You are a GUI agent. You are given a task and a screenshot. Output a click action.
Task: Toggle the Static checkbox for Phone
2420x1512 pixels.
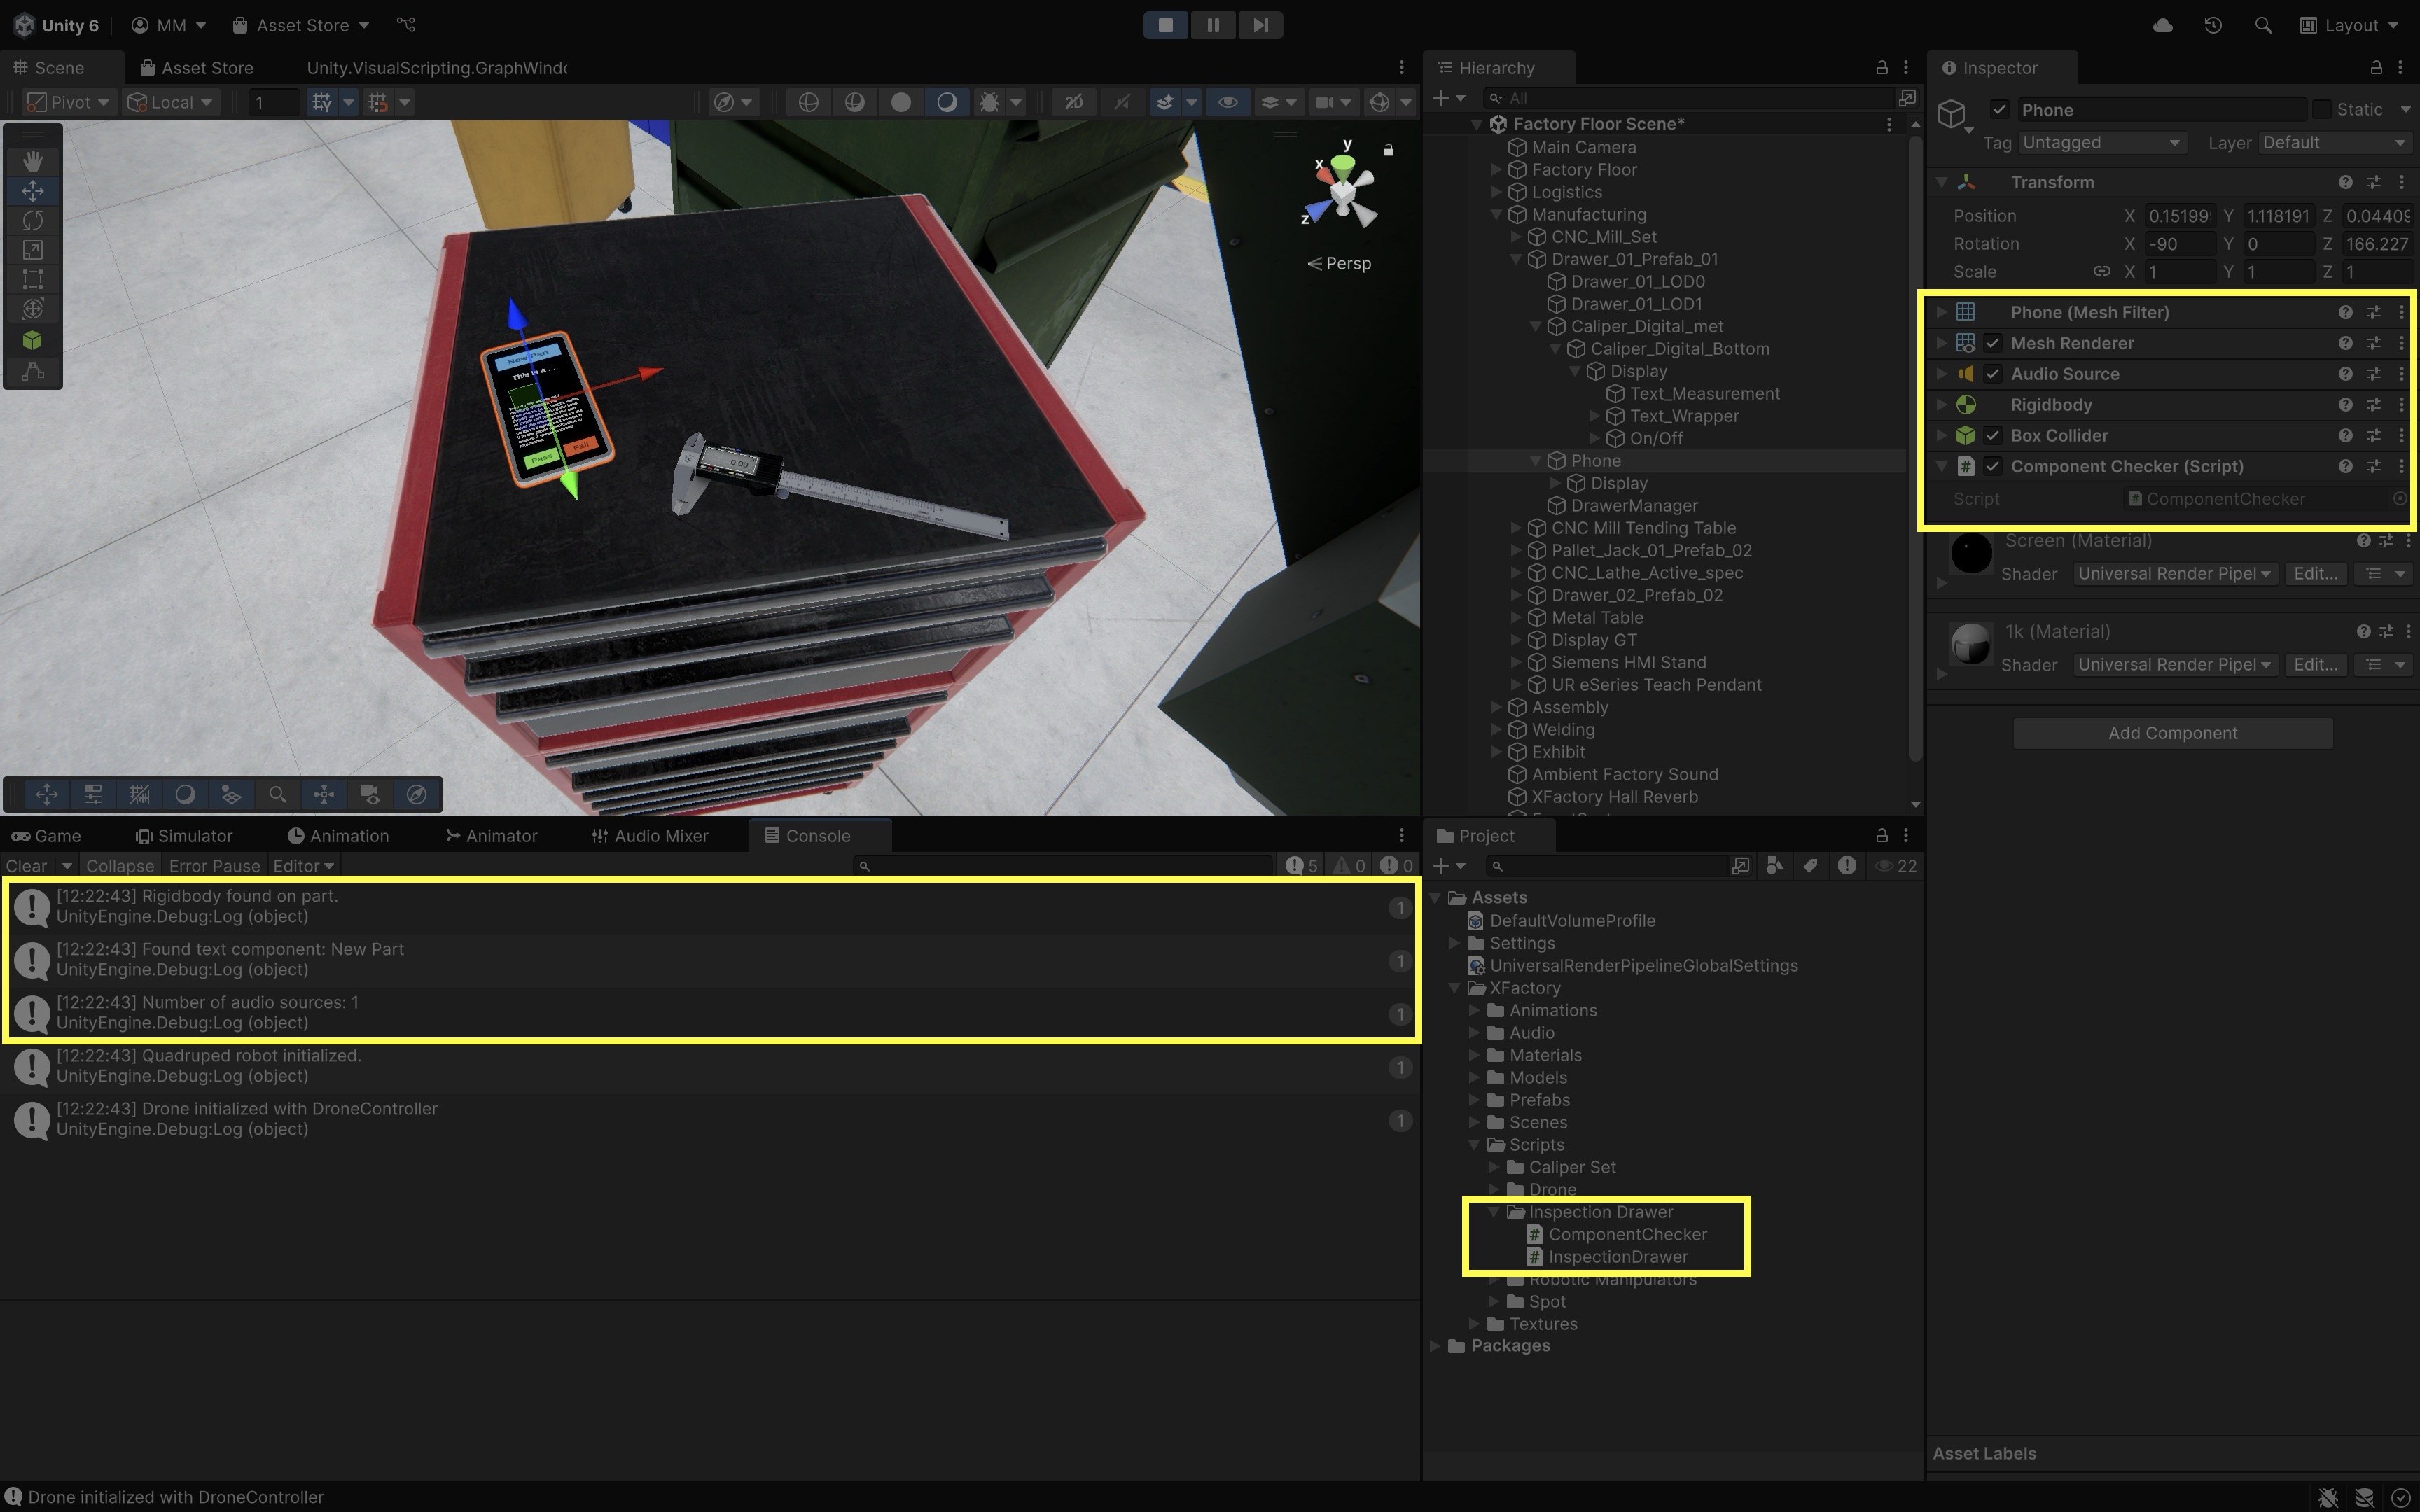coord(2321,109)
